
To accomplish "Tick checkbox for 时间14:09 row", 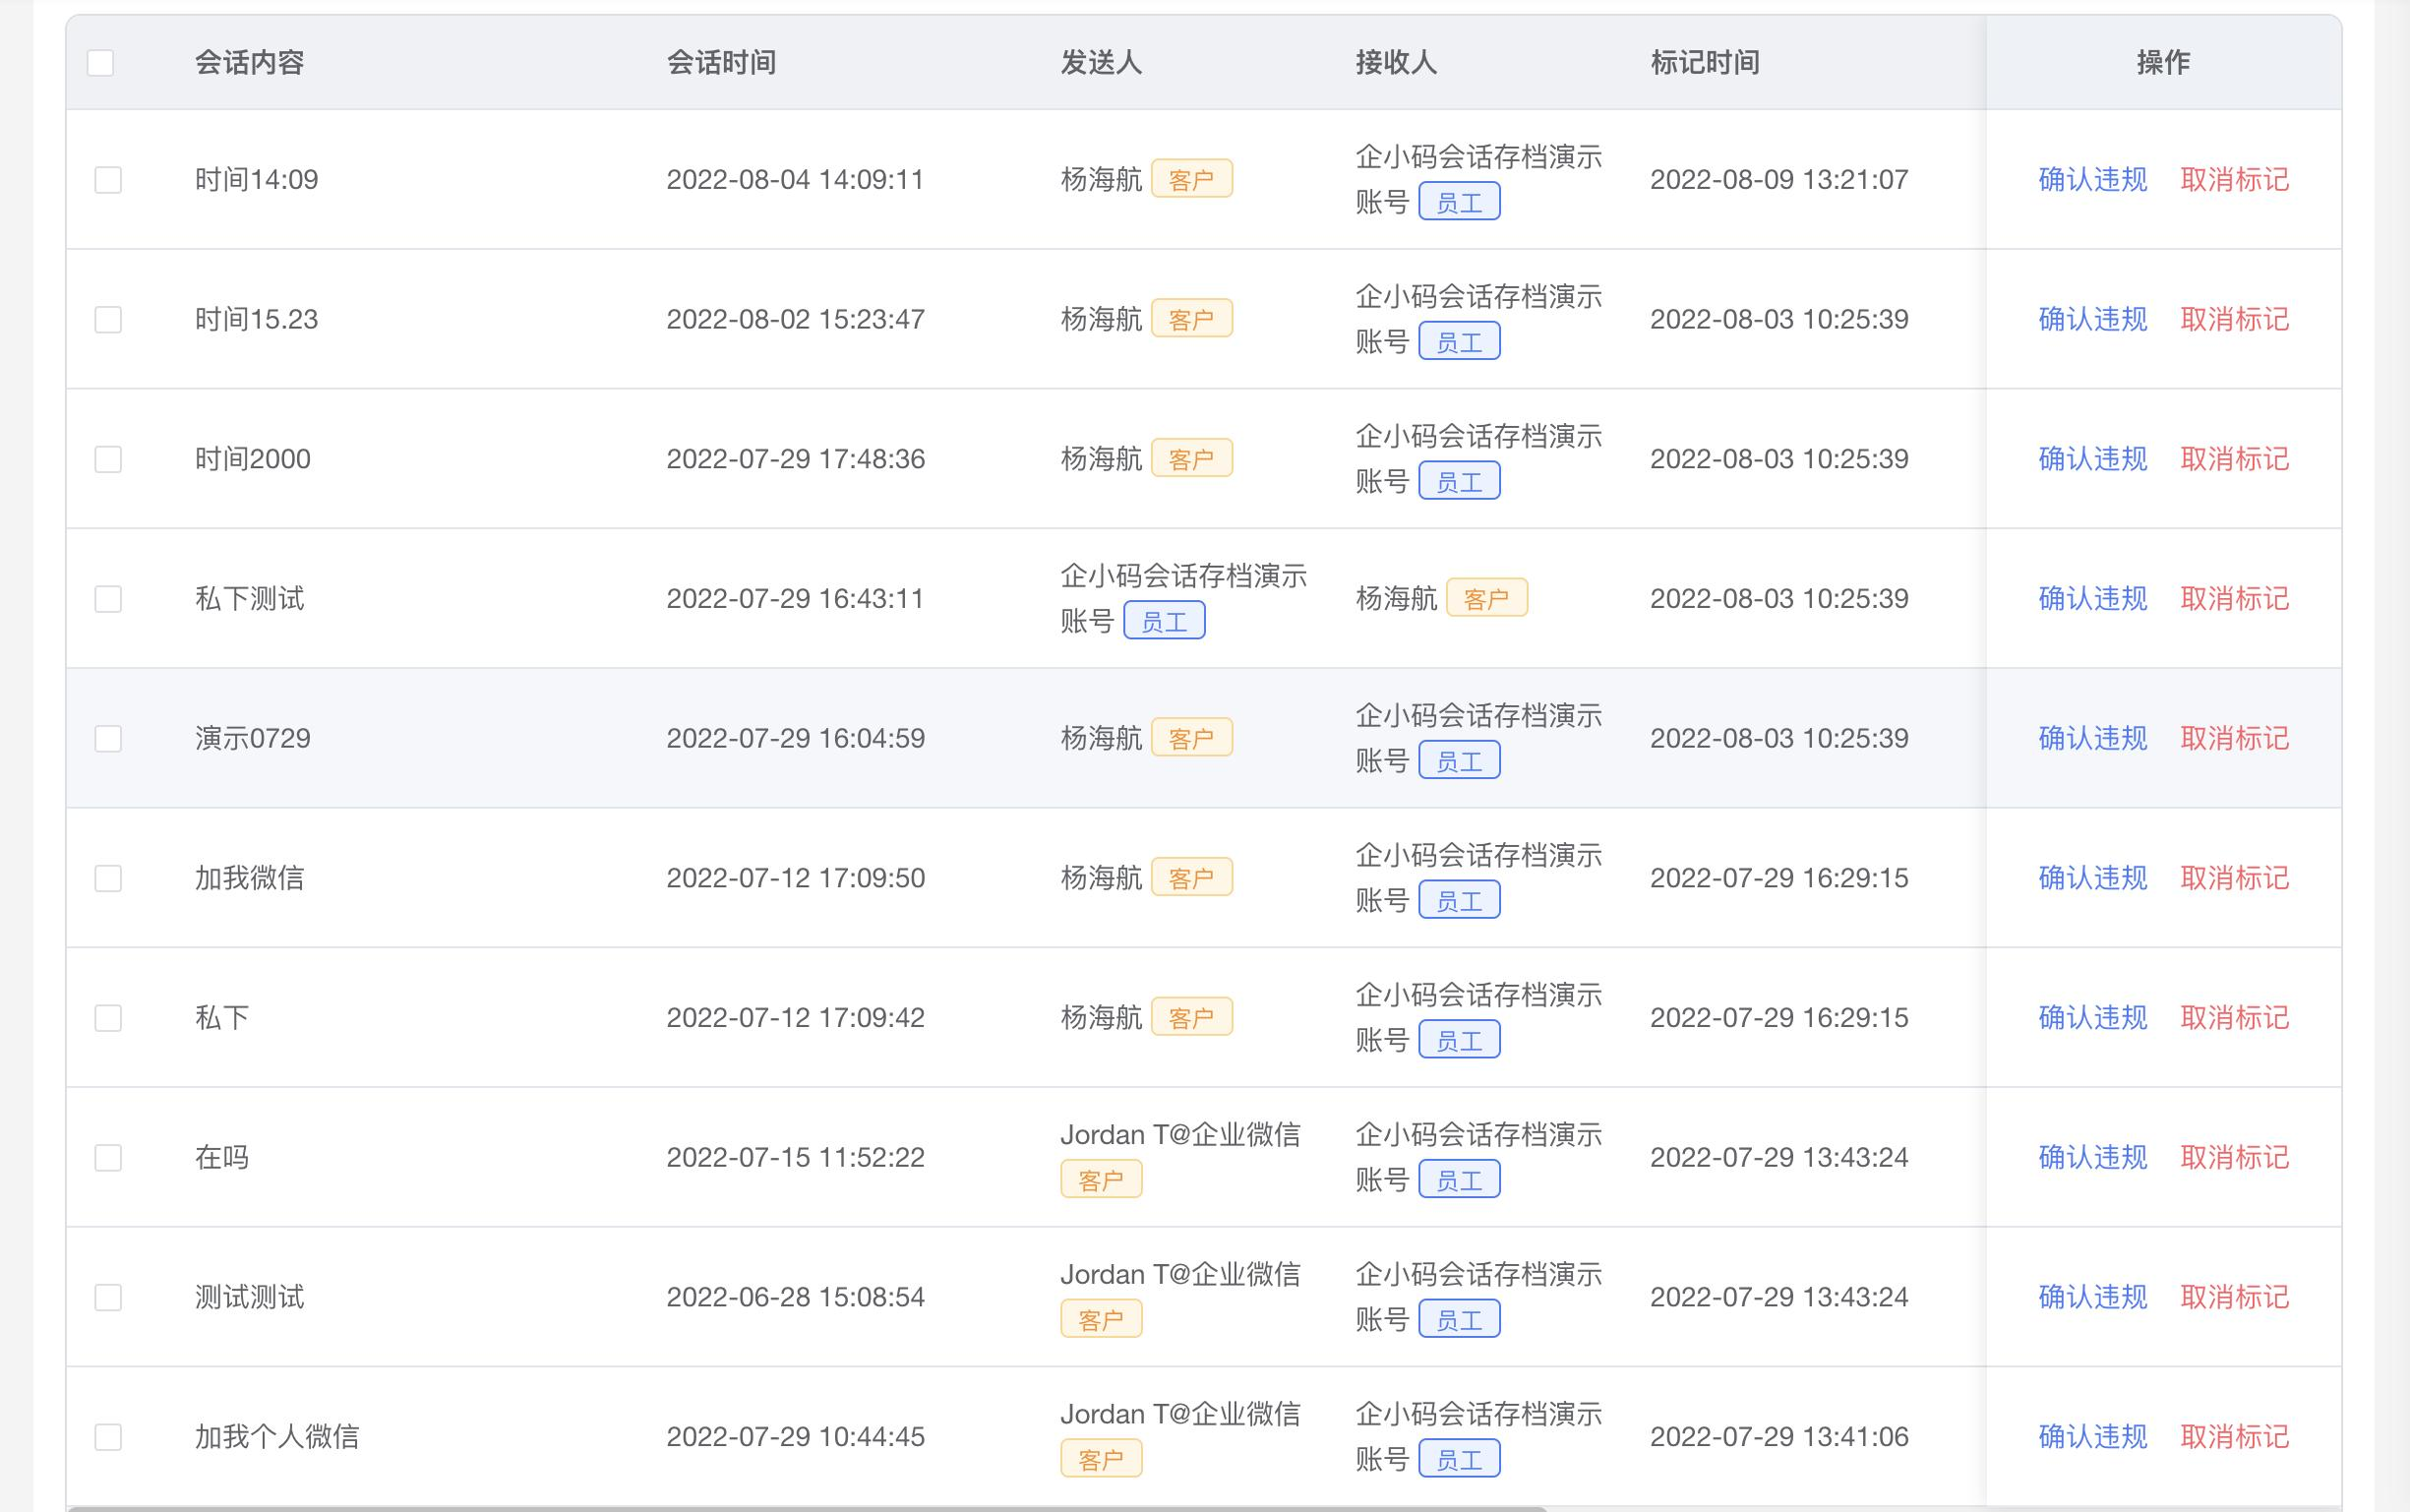I will pos(108,180).
